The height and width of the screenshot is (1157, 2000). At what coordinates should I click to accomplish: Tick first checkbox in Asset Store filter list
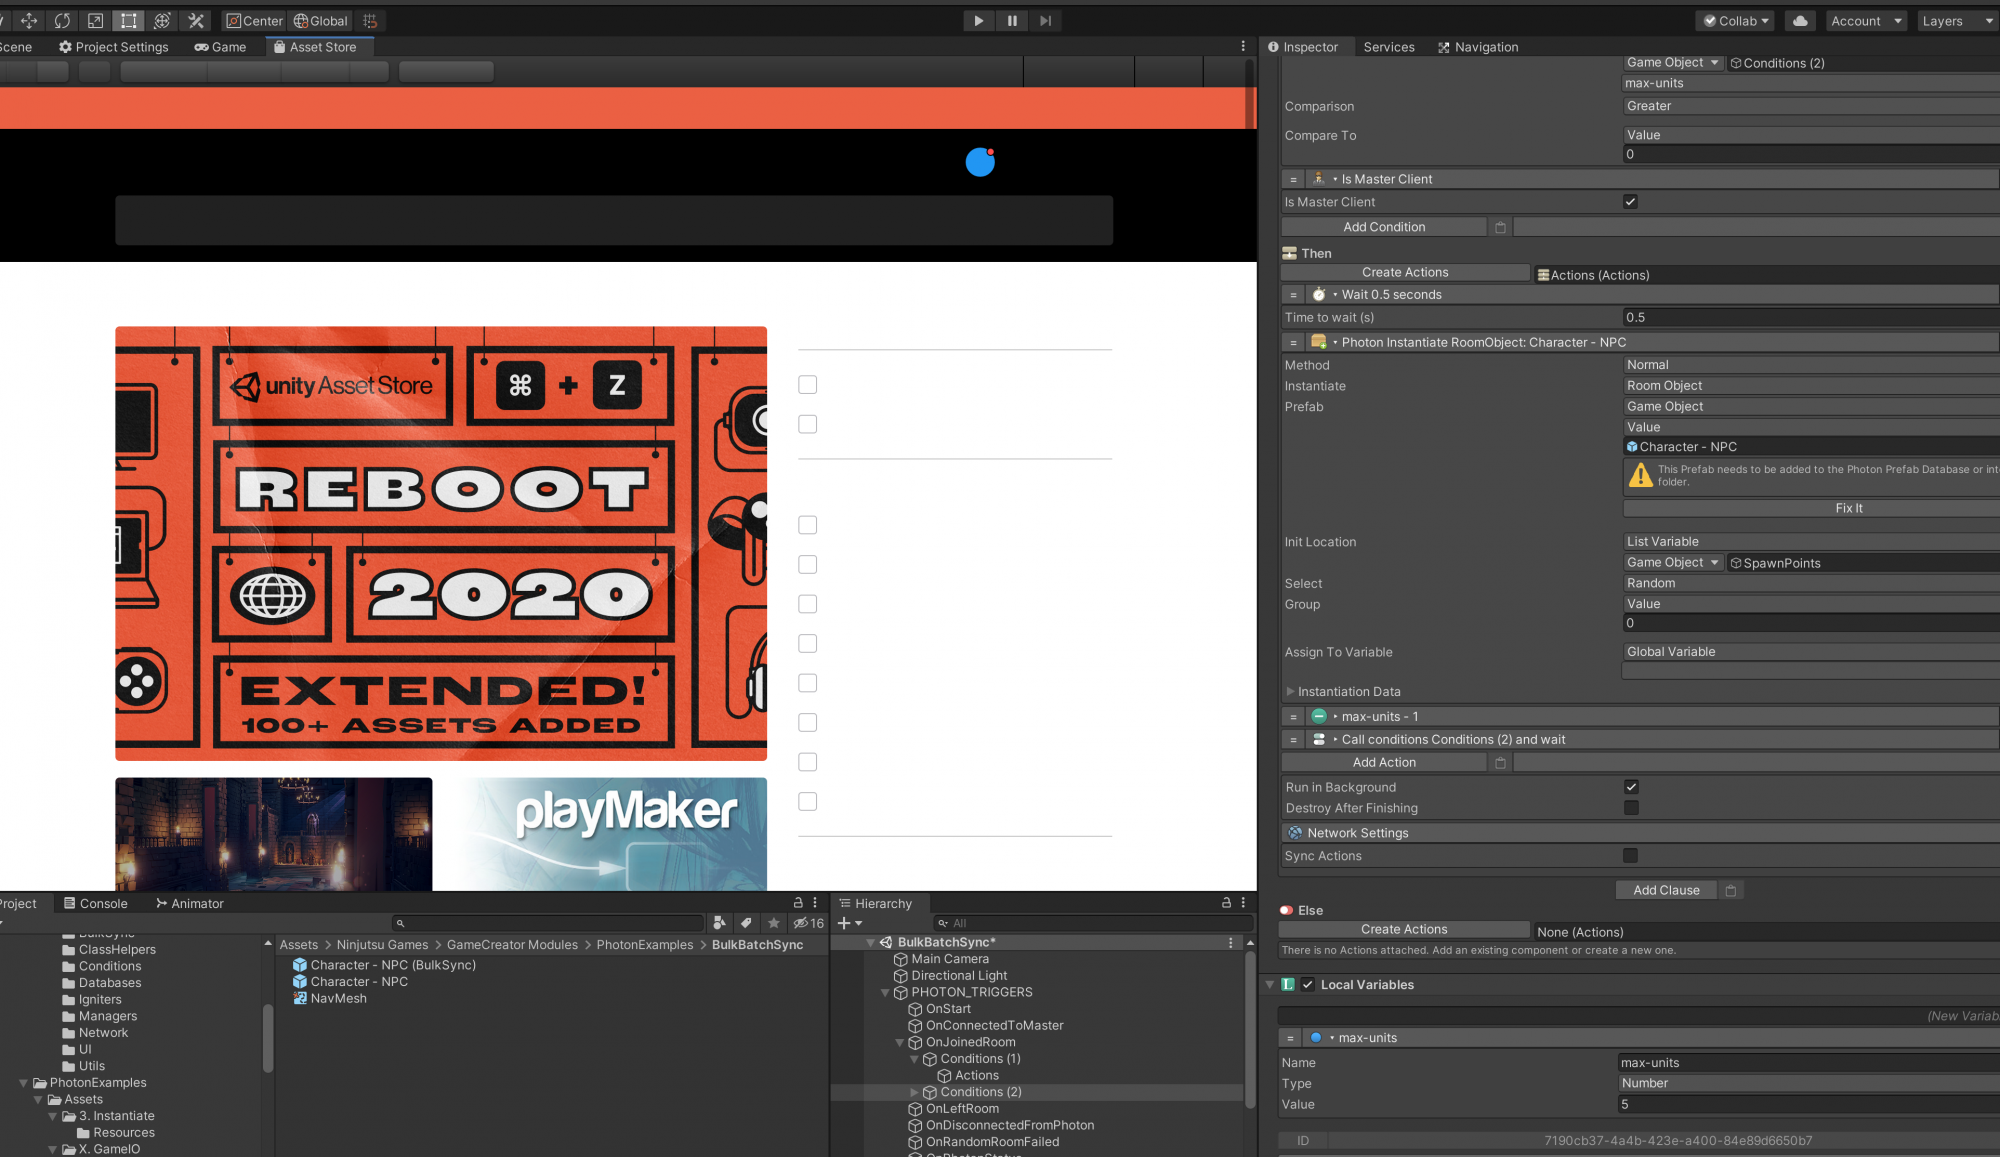pos(807,385)
